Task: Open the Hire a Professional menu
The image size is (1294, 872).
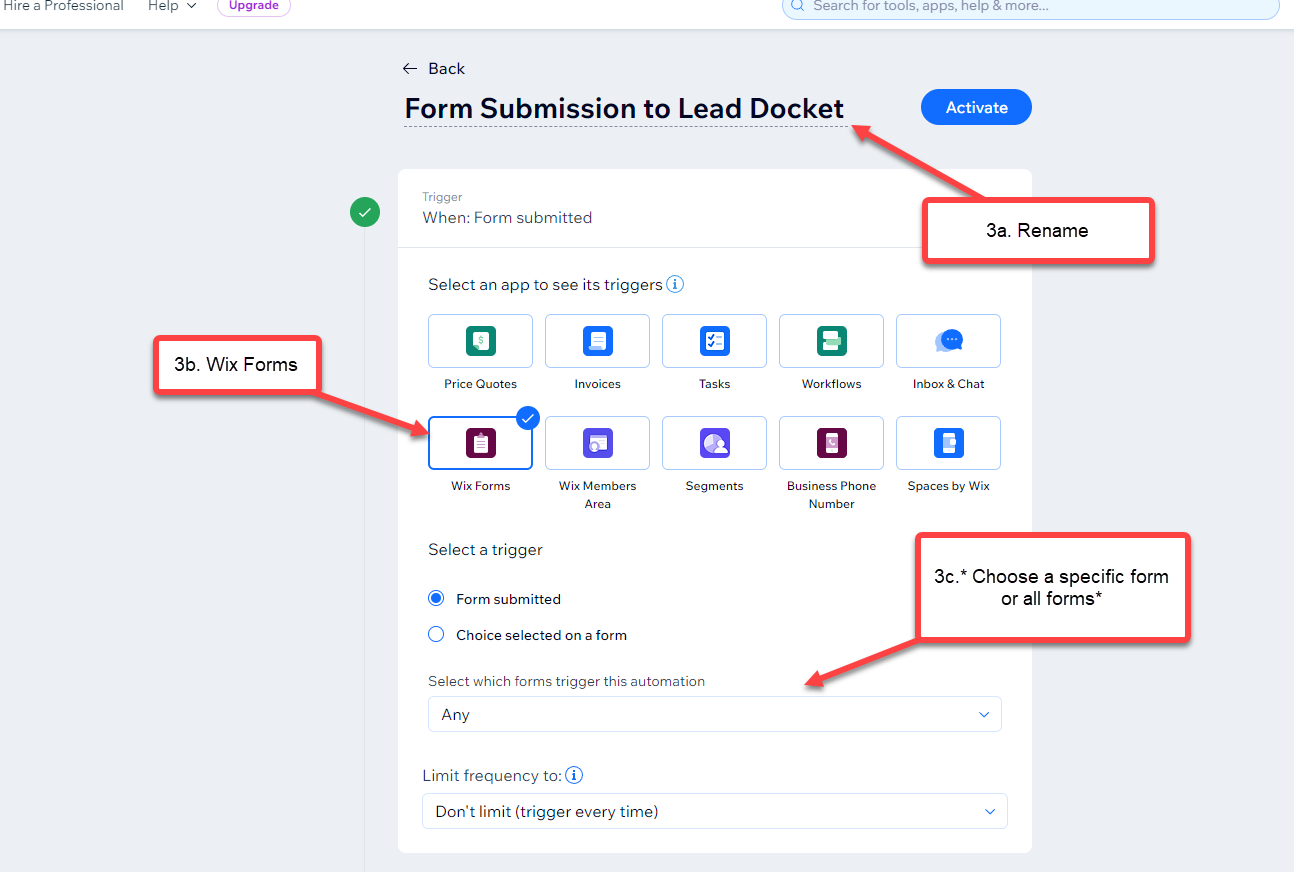Action: coord(63,7)
